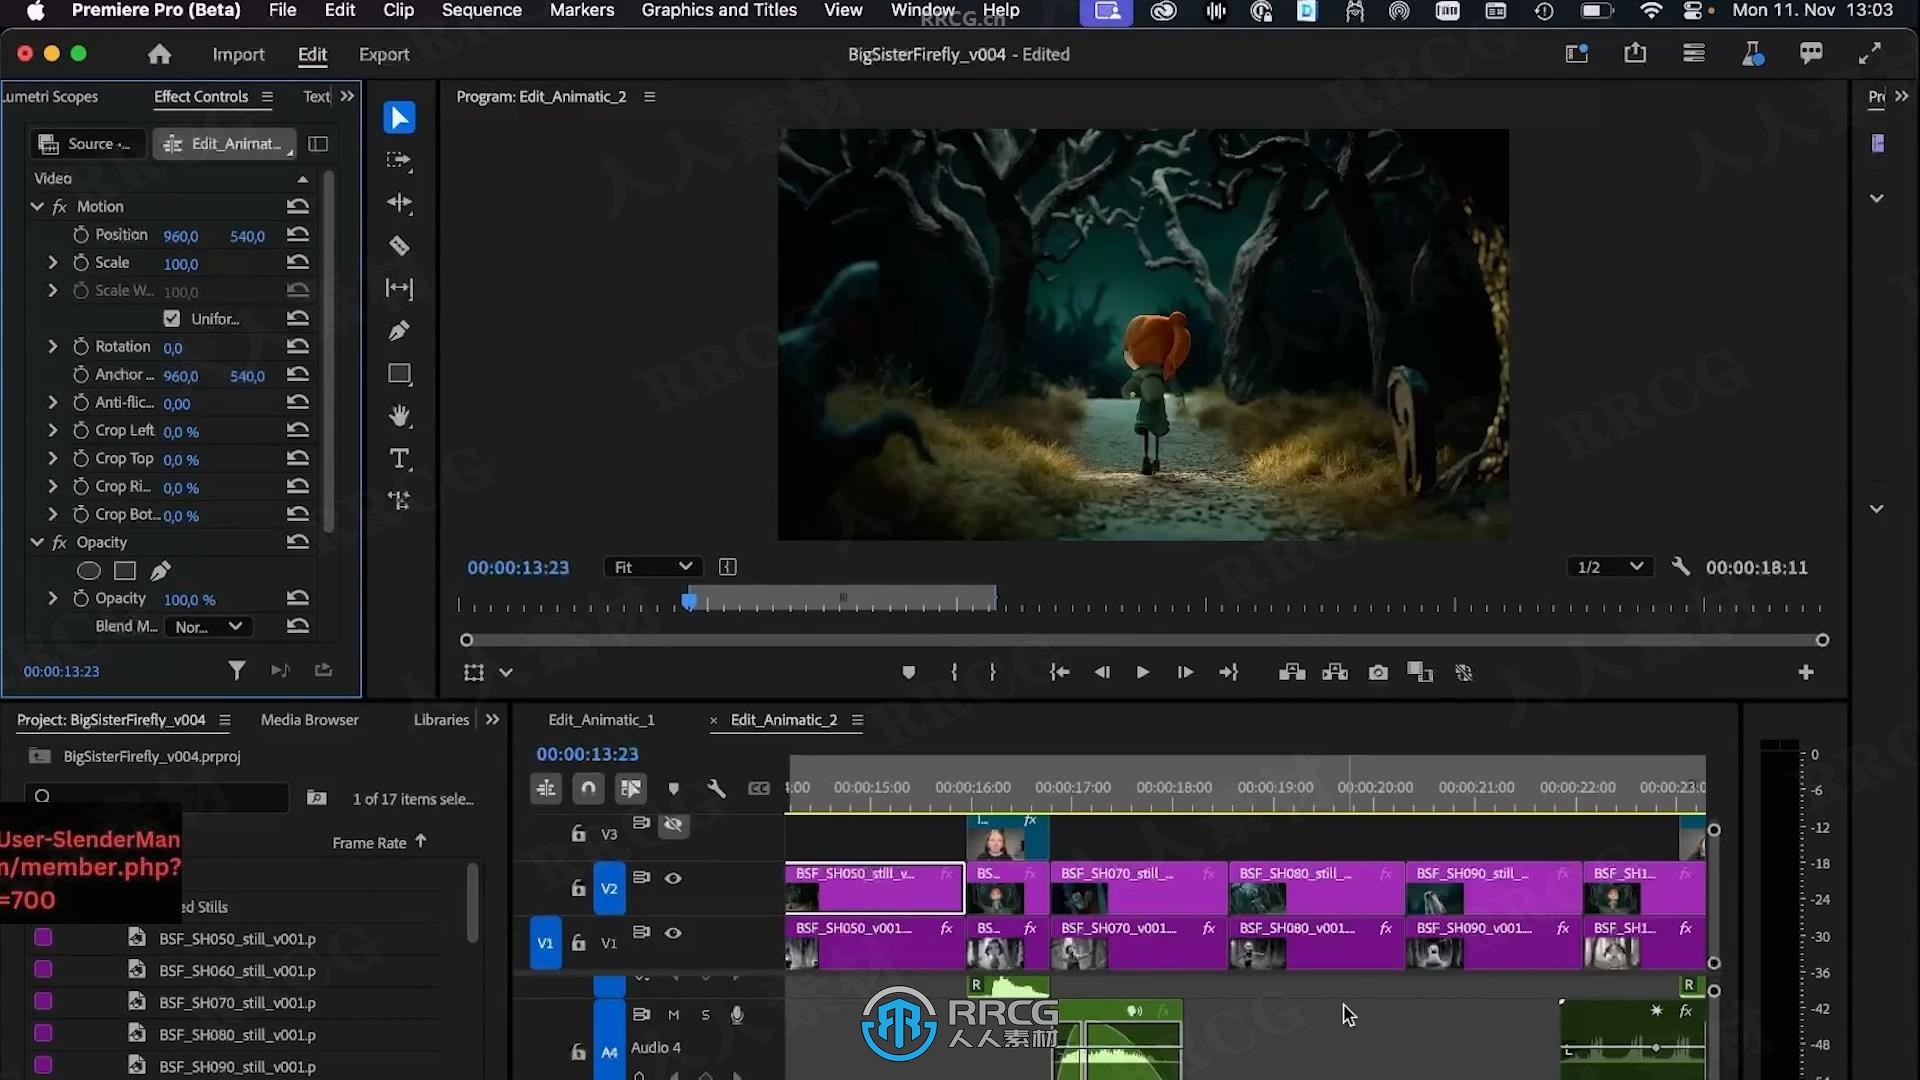The image size is (1920, 1080).
Task: Switch to the Lumetri Scopes tab
Action: 50,97
